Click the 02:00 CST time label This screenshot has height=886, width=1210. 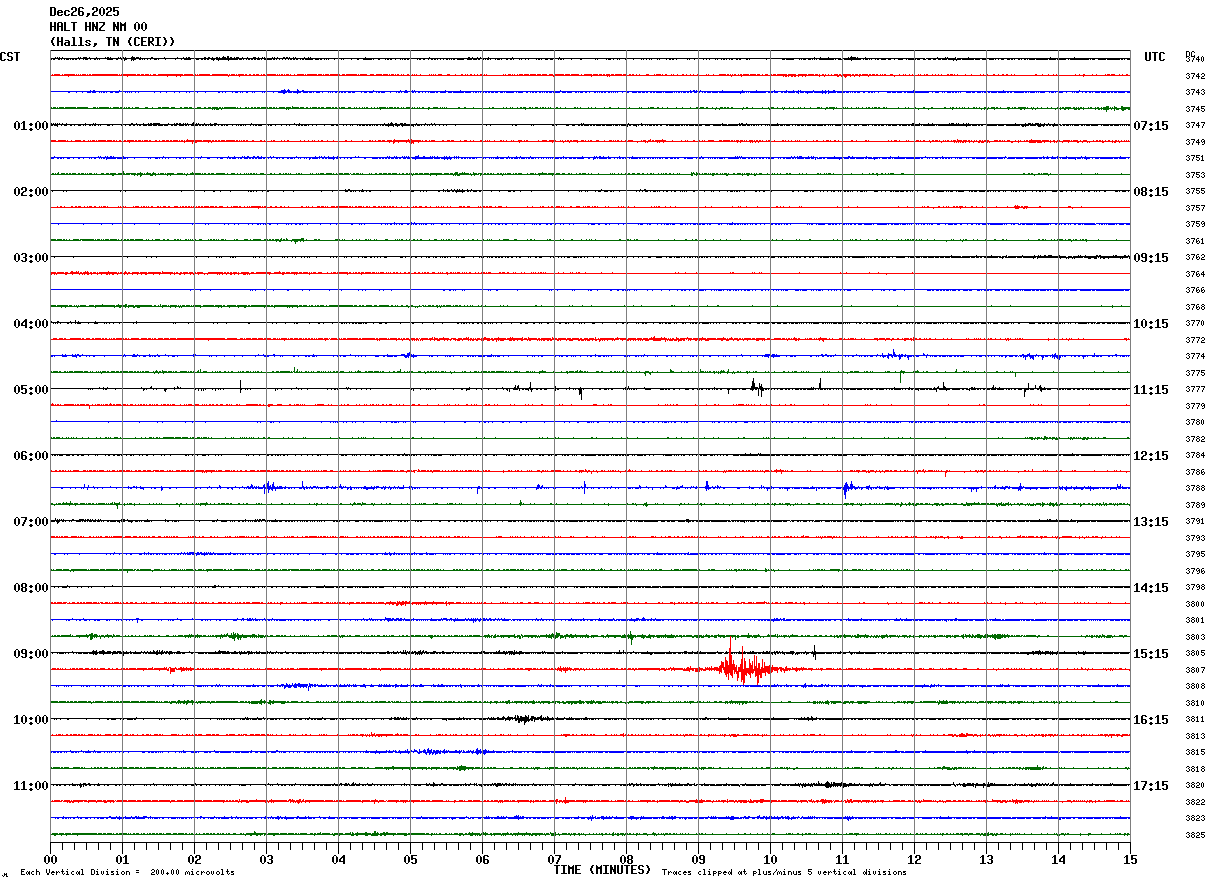coord(31,192)
